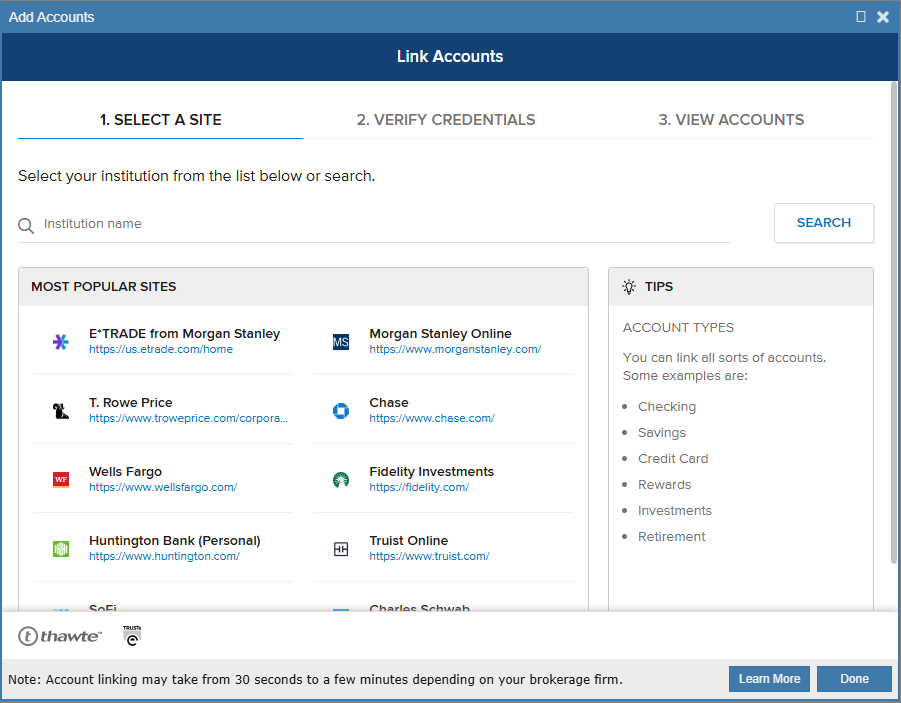Click the Learn More button
Viewport: 901px width, 703px height.
[x=769, y=679]
